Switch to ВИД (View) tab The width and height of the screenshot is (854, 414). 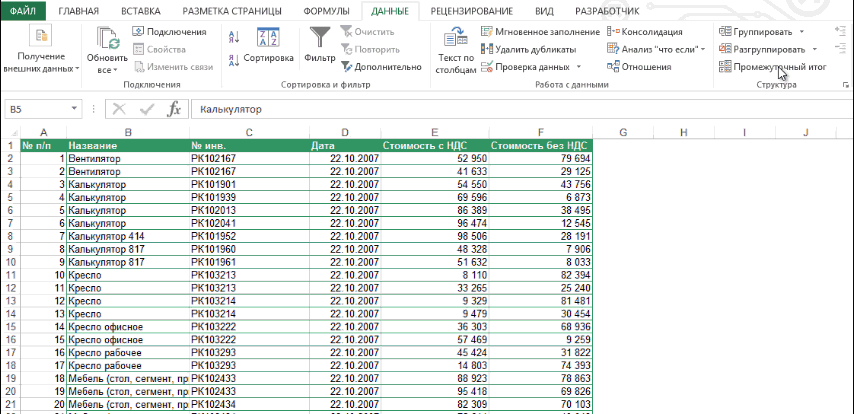tap(544, 11)
